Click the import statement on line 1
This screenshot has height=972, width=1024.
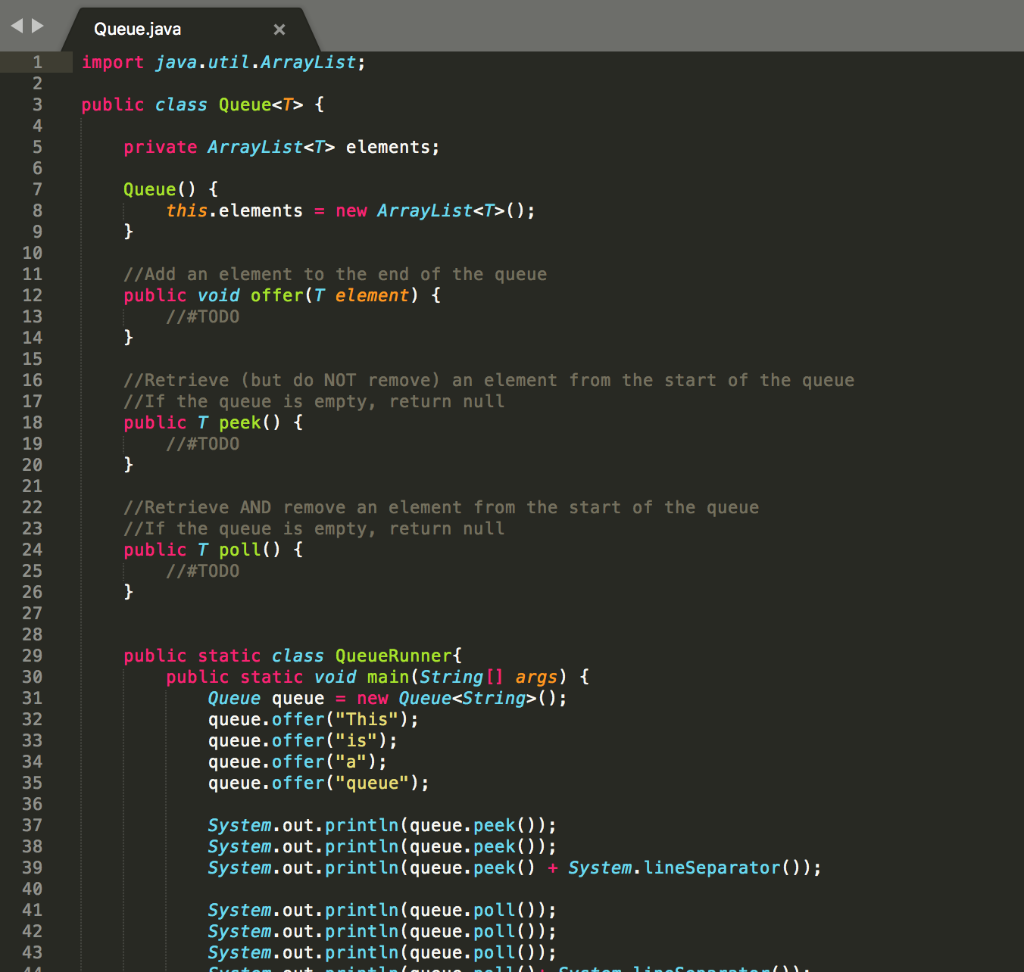220,62
